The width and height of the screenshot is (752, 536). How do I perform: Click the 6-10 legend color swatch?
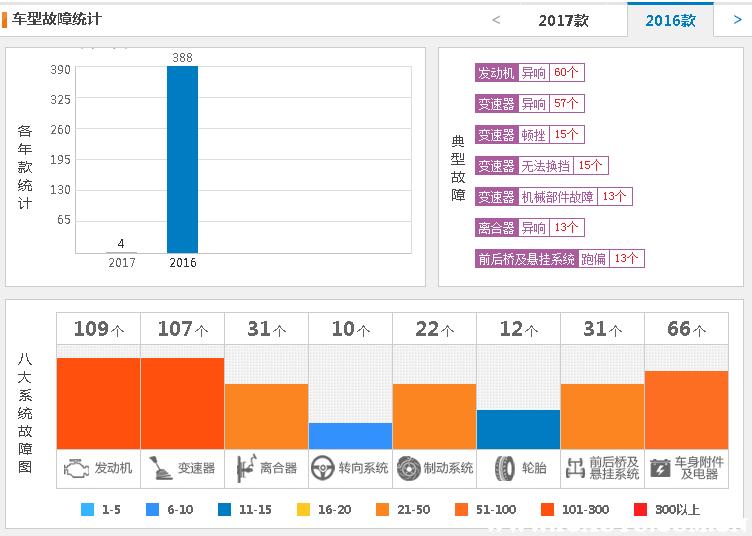coord(153,509)
